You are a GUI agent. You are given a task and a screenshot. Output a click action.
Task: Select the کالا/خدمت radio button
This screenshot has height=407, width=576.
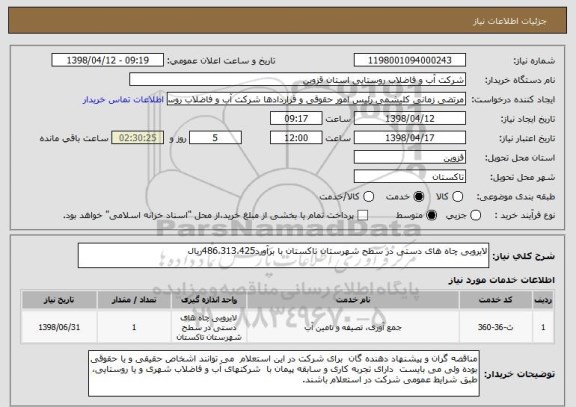(x=368, y=197)
